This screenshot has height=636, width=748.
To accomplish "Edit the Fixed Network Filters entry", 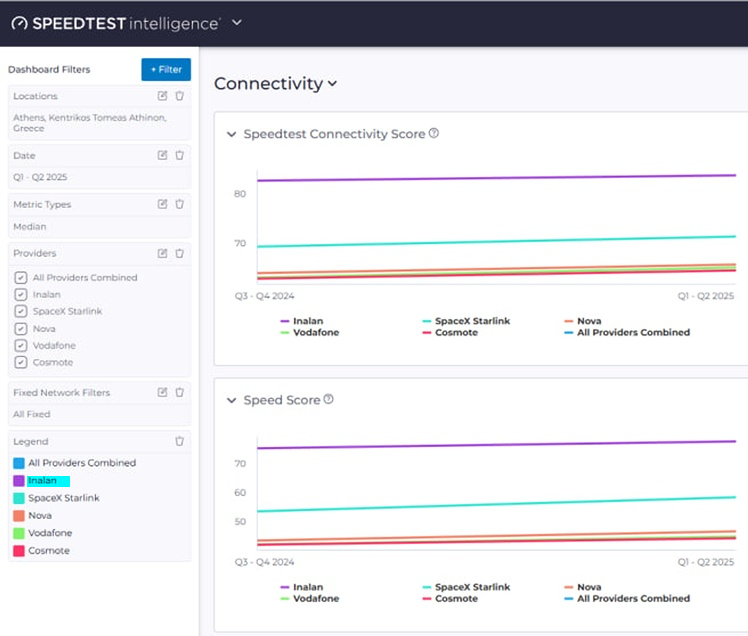I will 162,392.
